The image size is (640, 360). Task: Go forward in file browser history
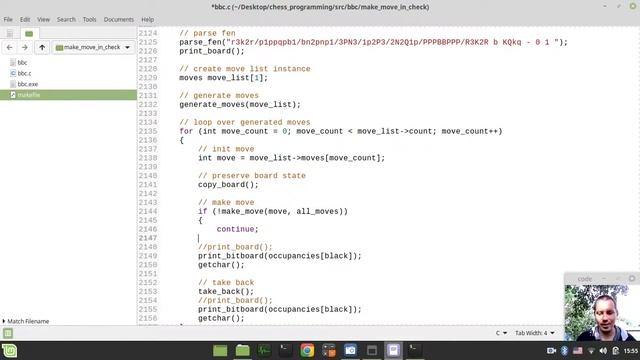pos(24,47)
